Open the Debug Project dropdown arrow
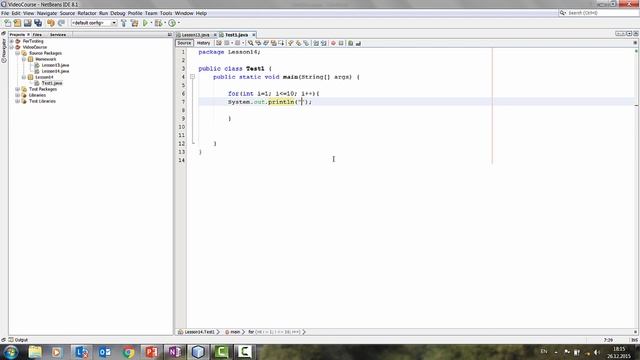The image size is (640, 360). coord(164,23)
